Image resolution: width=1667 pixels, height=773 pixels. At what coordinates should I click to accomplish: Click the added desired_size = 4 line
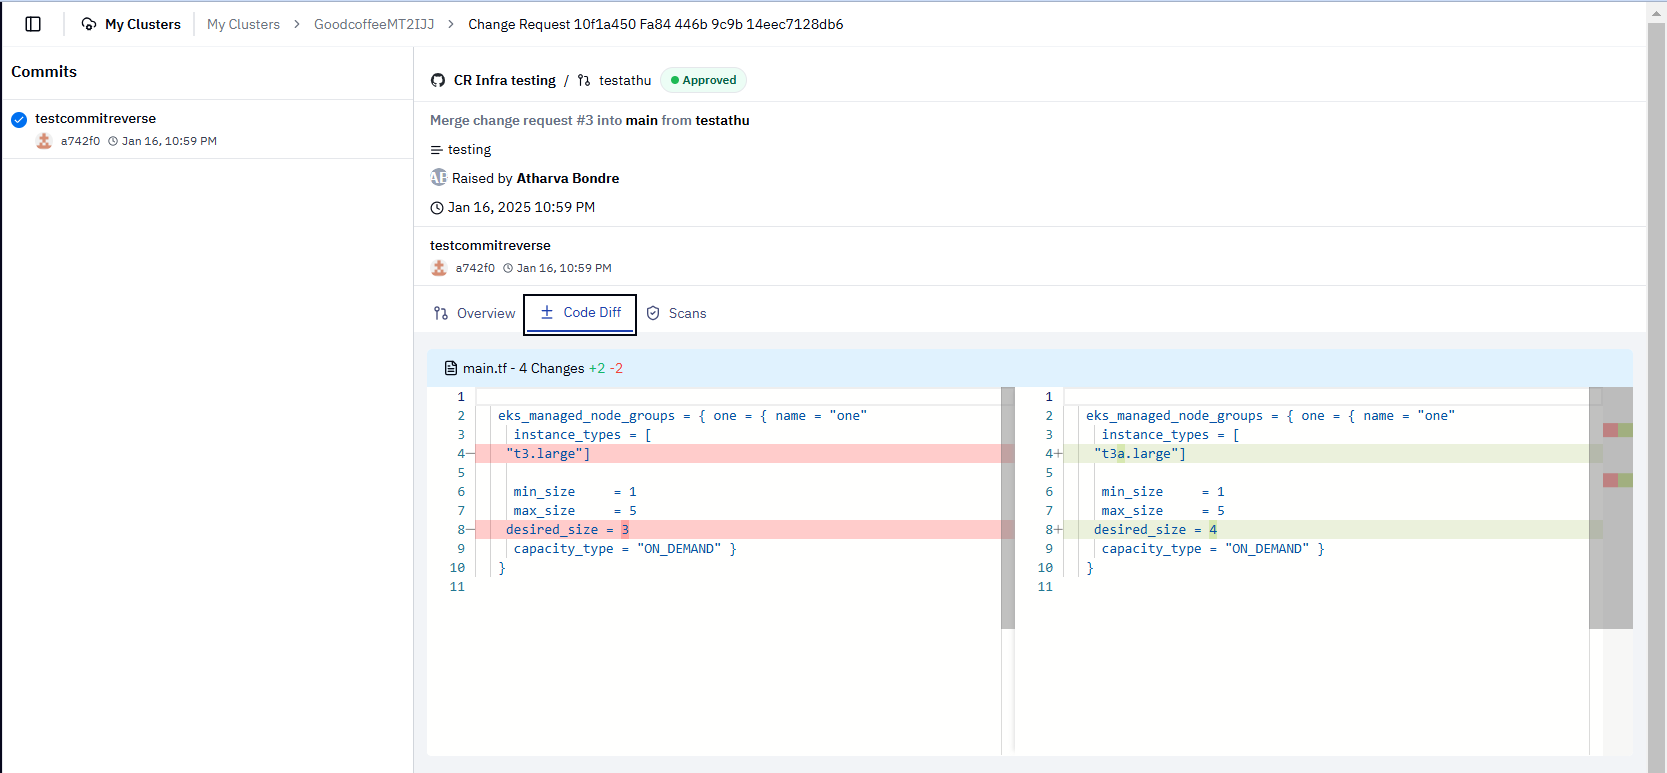click(1155, 530)
